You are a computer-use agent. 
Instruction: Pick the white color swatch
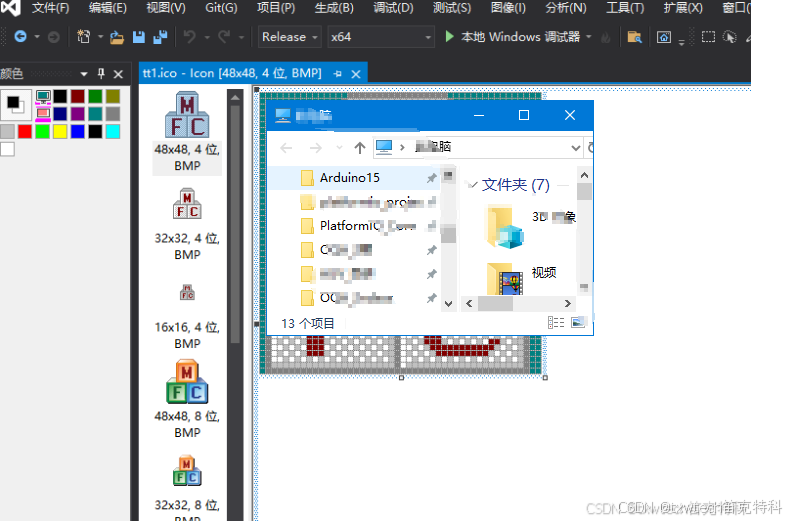[x=8, y=149]
